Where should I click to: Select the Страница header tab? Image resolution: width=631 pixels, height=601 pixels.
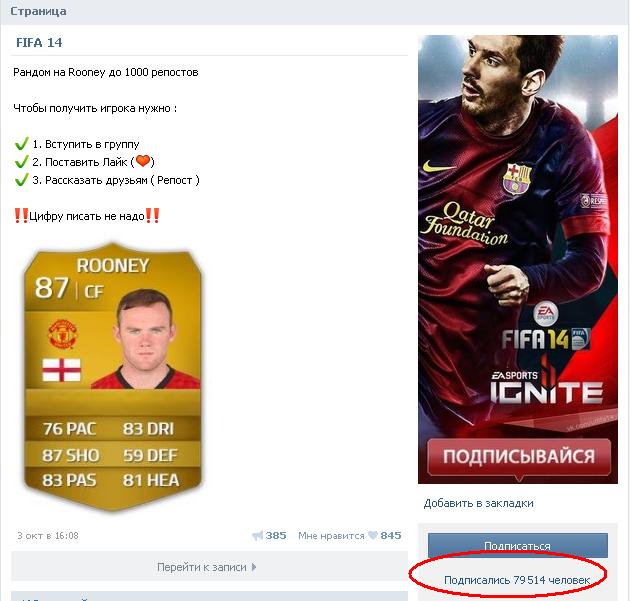pos(38,11)
